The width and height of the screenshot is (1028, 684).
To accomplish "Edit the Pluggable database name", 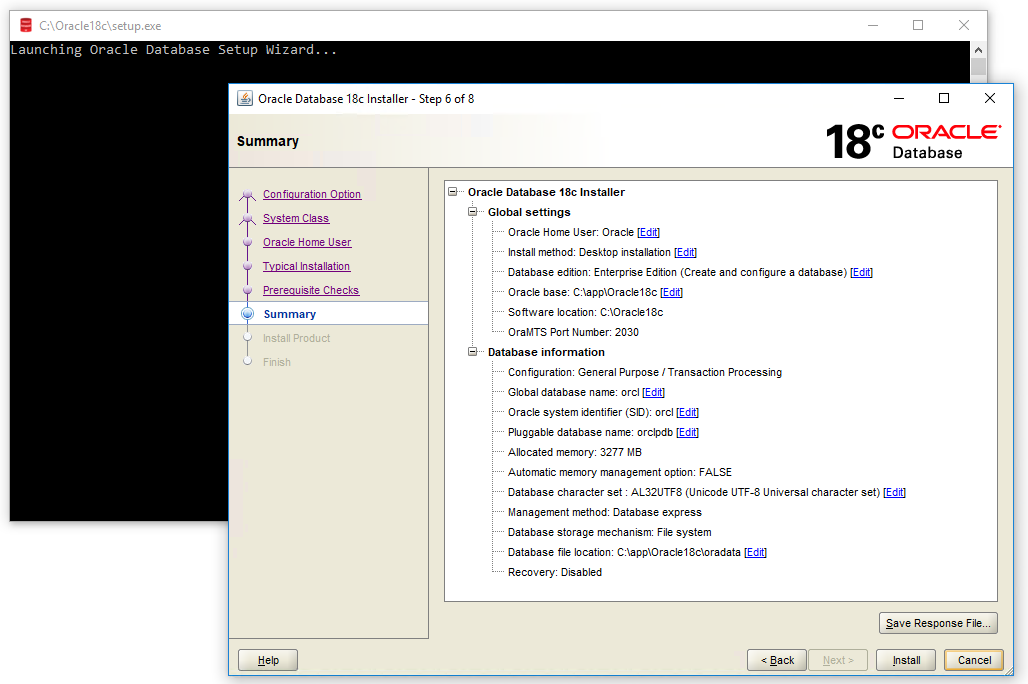I will coord(688,432).
